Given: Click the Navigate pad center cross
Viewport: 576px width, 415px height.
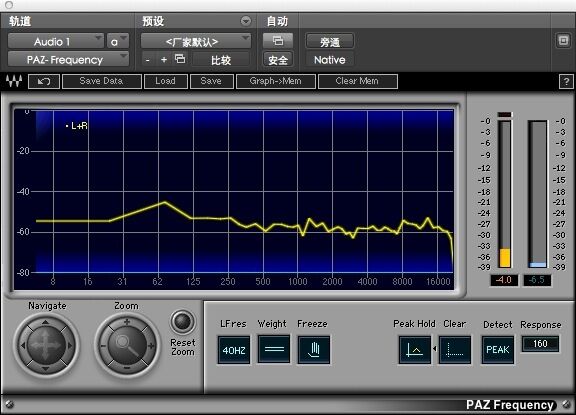Looking at the screenshot, I should tap(46, 346).
